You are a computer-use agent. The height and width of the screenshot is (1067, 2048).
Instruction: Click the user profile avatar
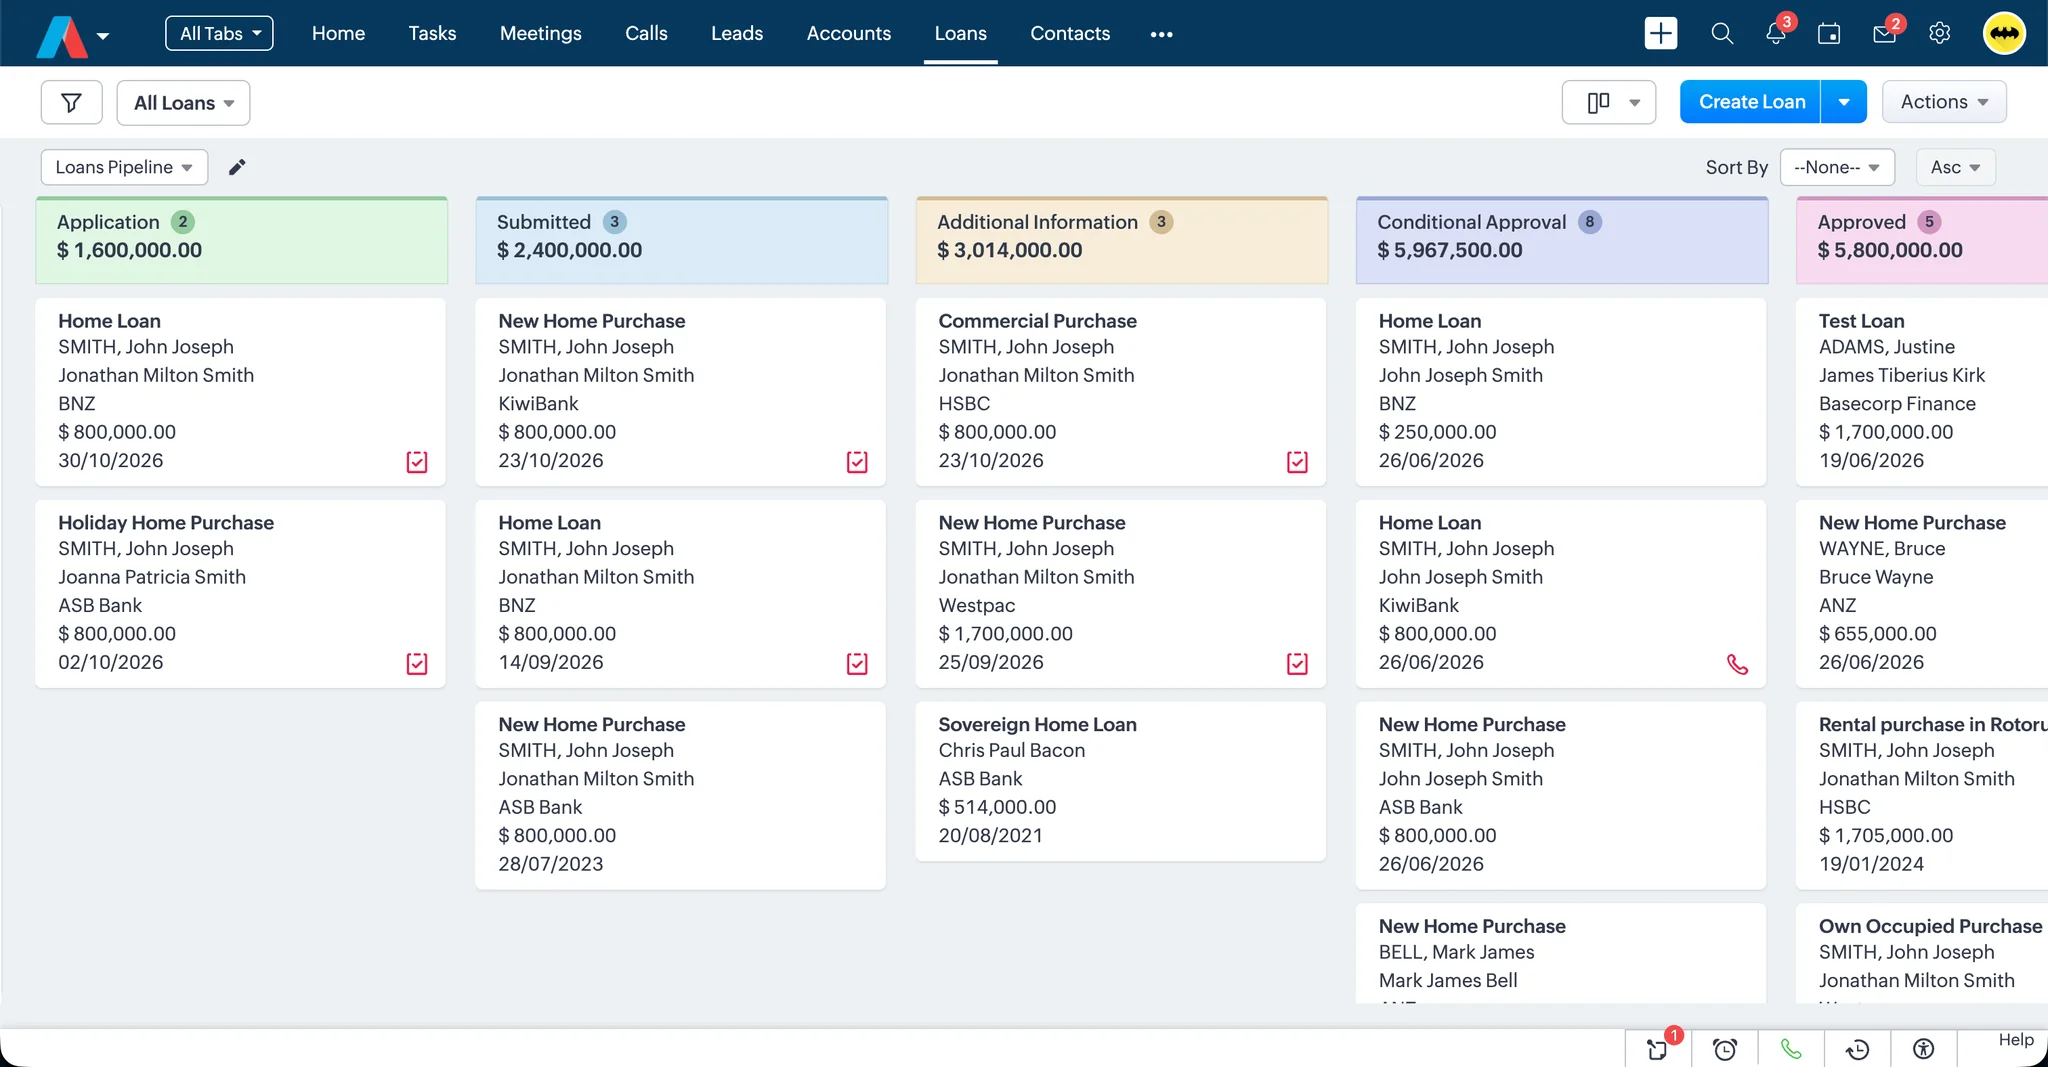point(2004,33)
